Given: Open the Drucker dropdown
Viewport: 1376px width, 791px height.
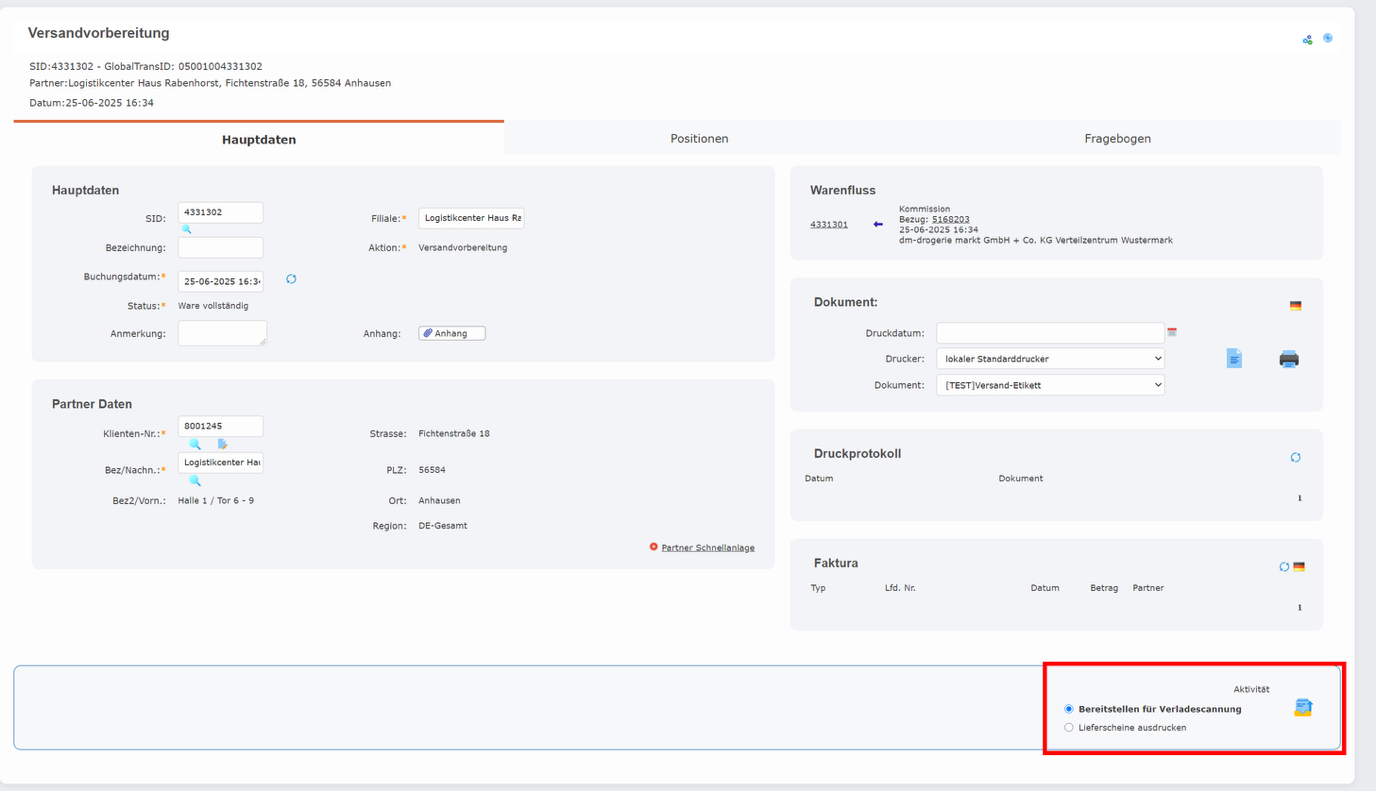Looking at the screenshot, I should [x=1050, y=358].
